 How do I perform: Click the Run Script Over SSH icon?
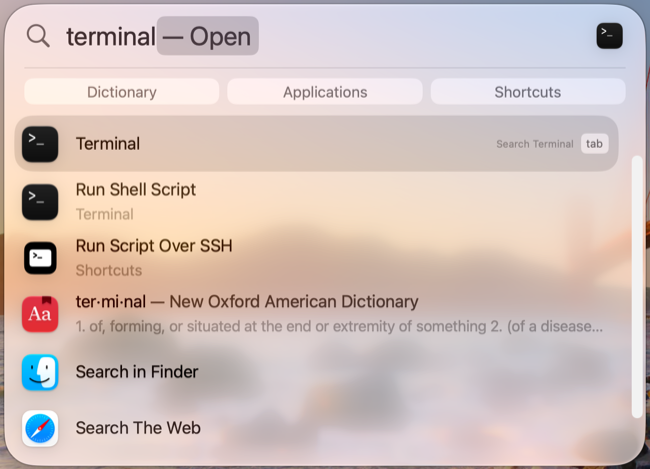pyautogui.click(x=40, y=258)
